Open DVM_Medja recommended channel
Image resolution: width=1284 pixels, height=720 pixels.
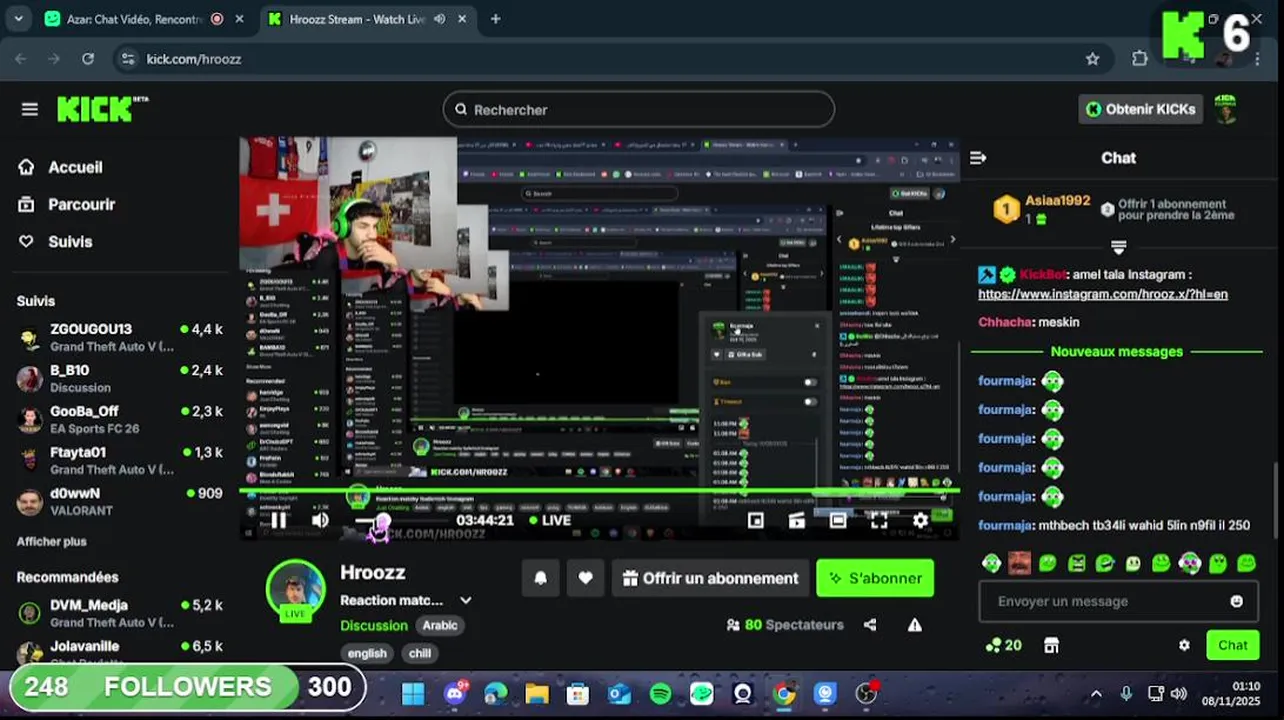pos(120,613)
